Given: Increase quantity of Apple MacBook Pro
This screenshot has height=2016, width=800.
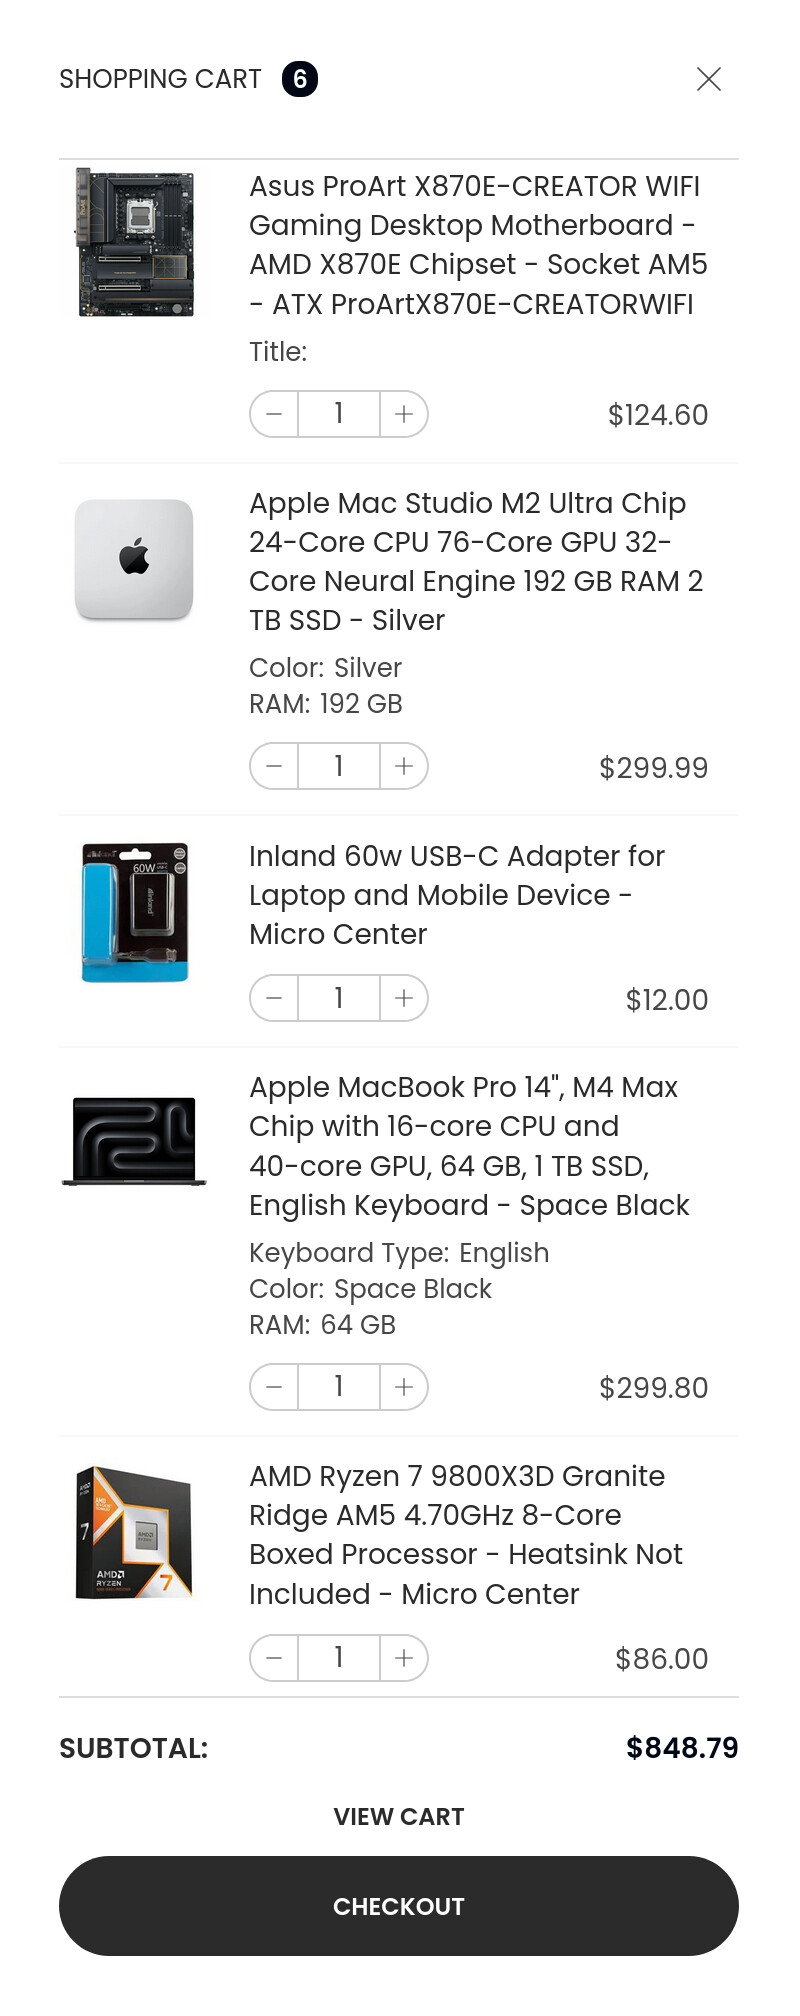Looking at the screenshot, I should tap(404, 1387).
